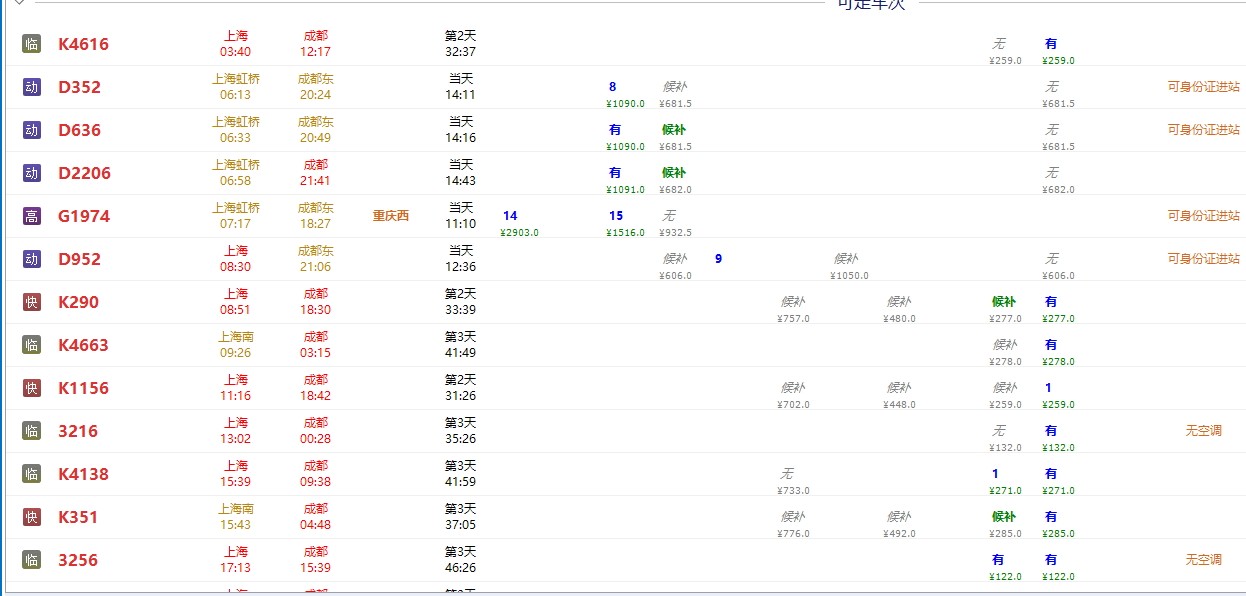Screen dimensions: 1246x596
Task: Click the 快 icon beside K290
Action: 31,302
